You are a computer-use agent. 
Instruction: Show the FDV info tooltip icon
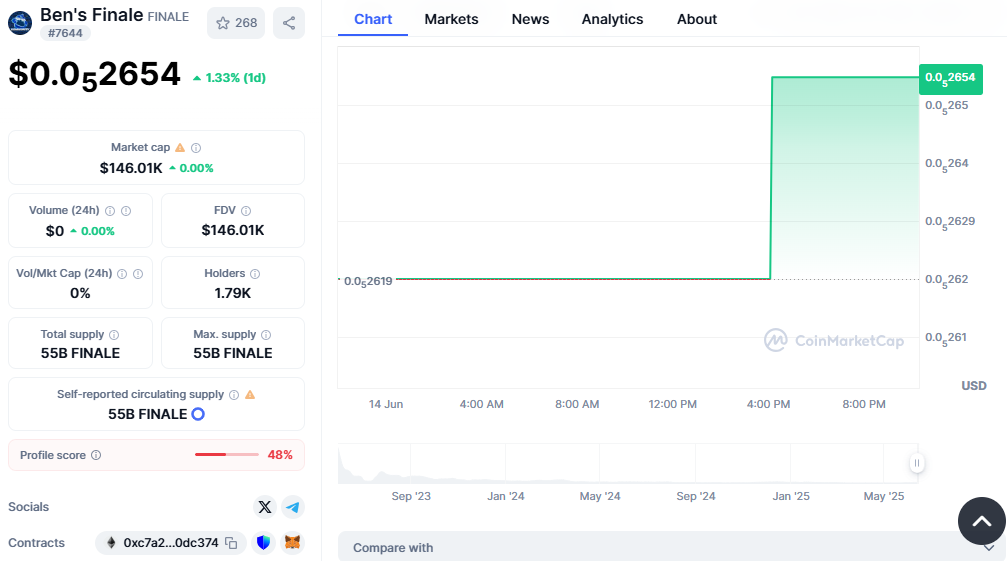(x=246, y=211)
